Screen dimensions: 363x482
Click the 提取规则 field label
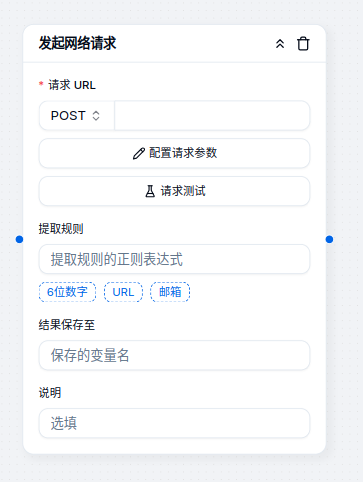click(61, 229)
